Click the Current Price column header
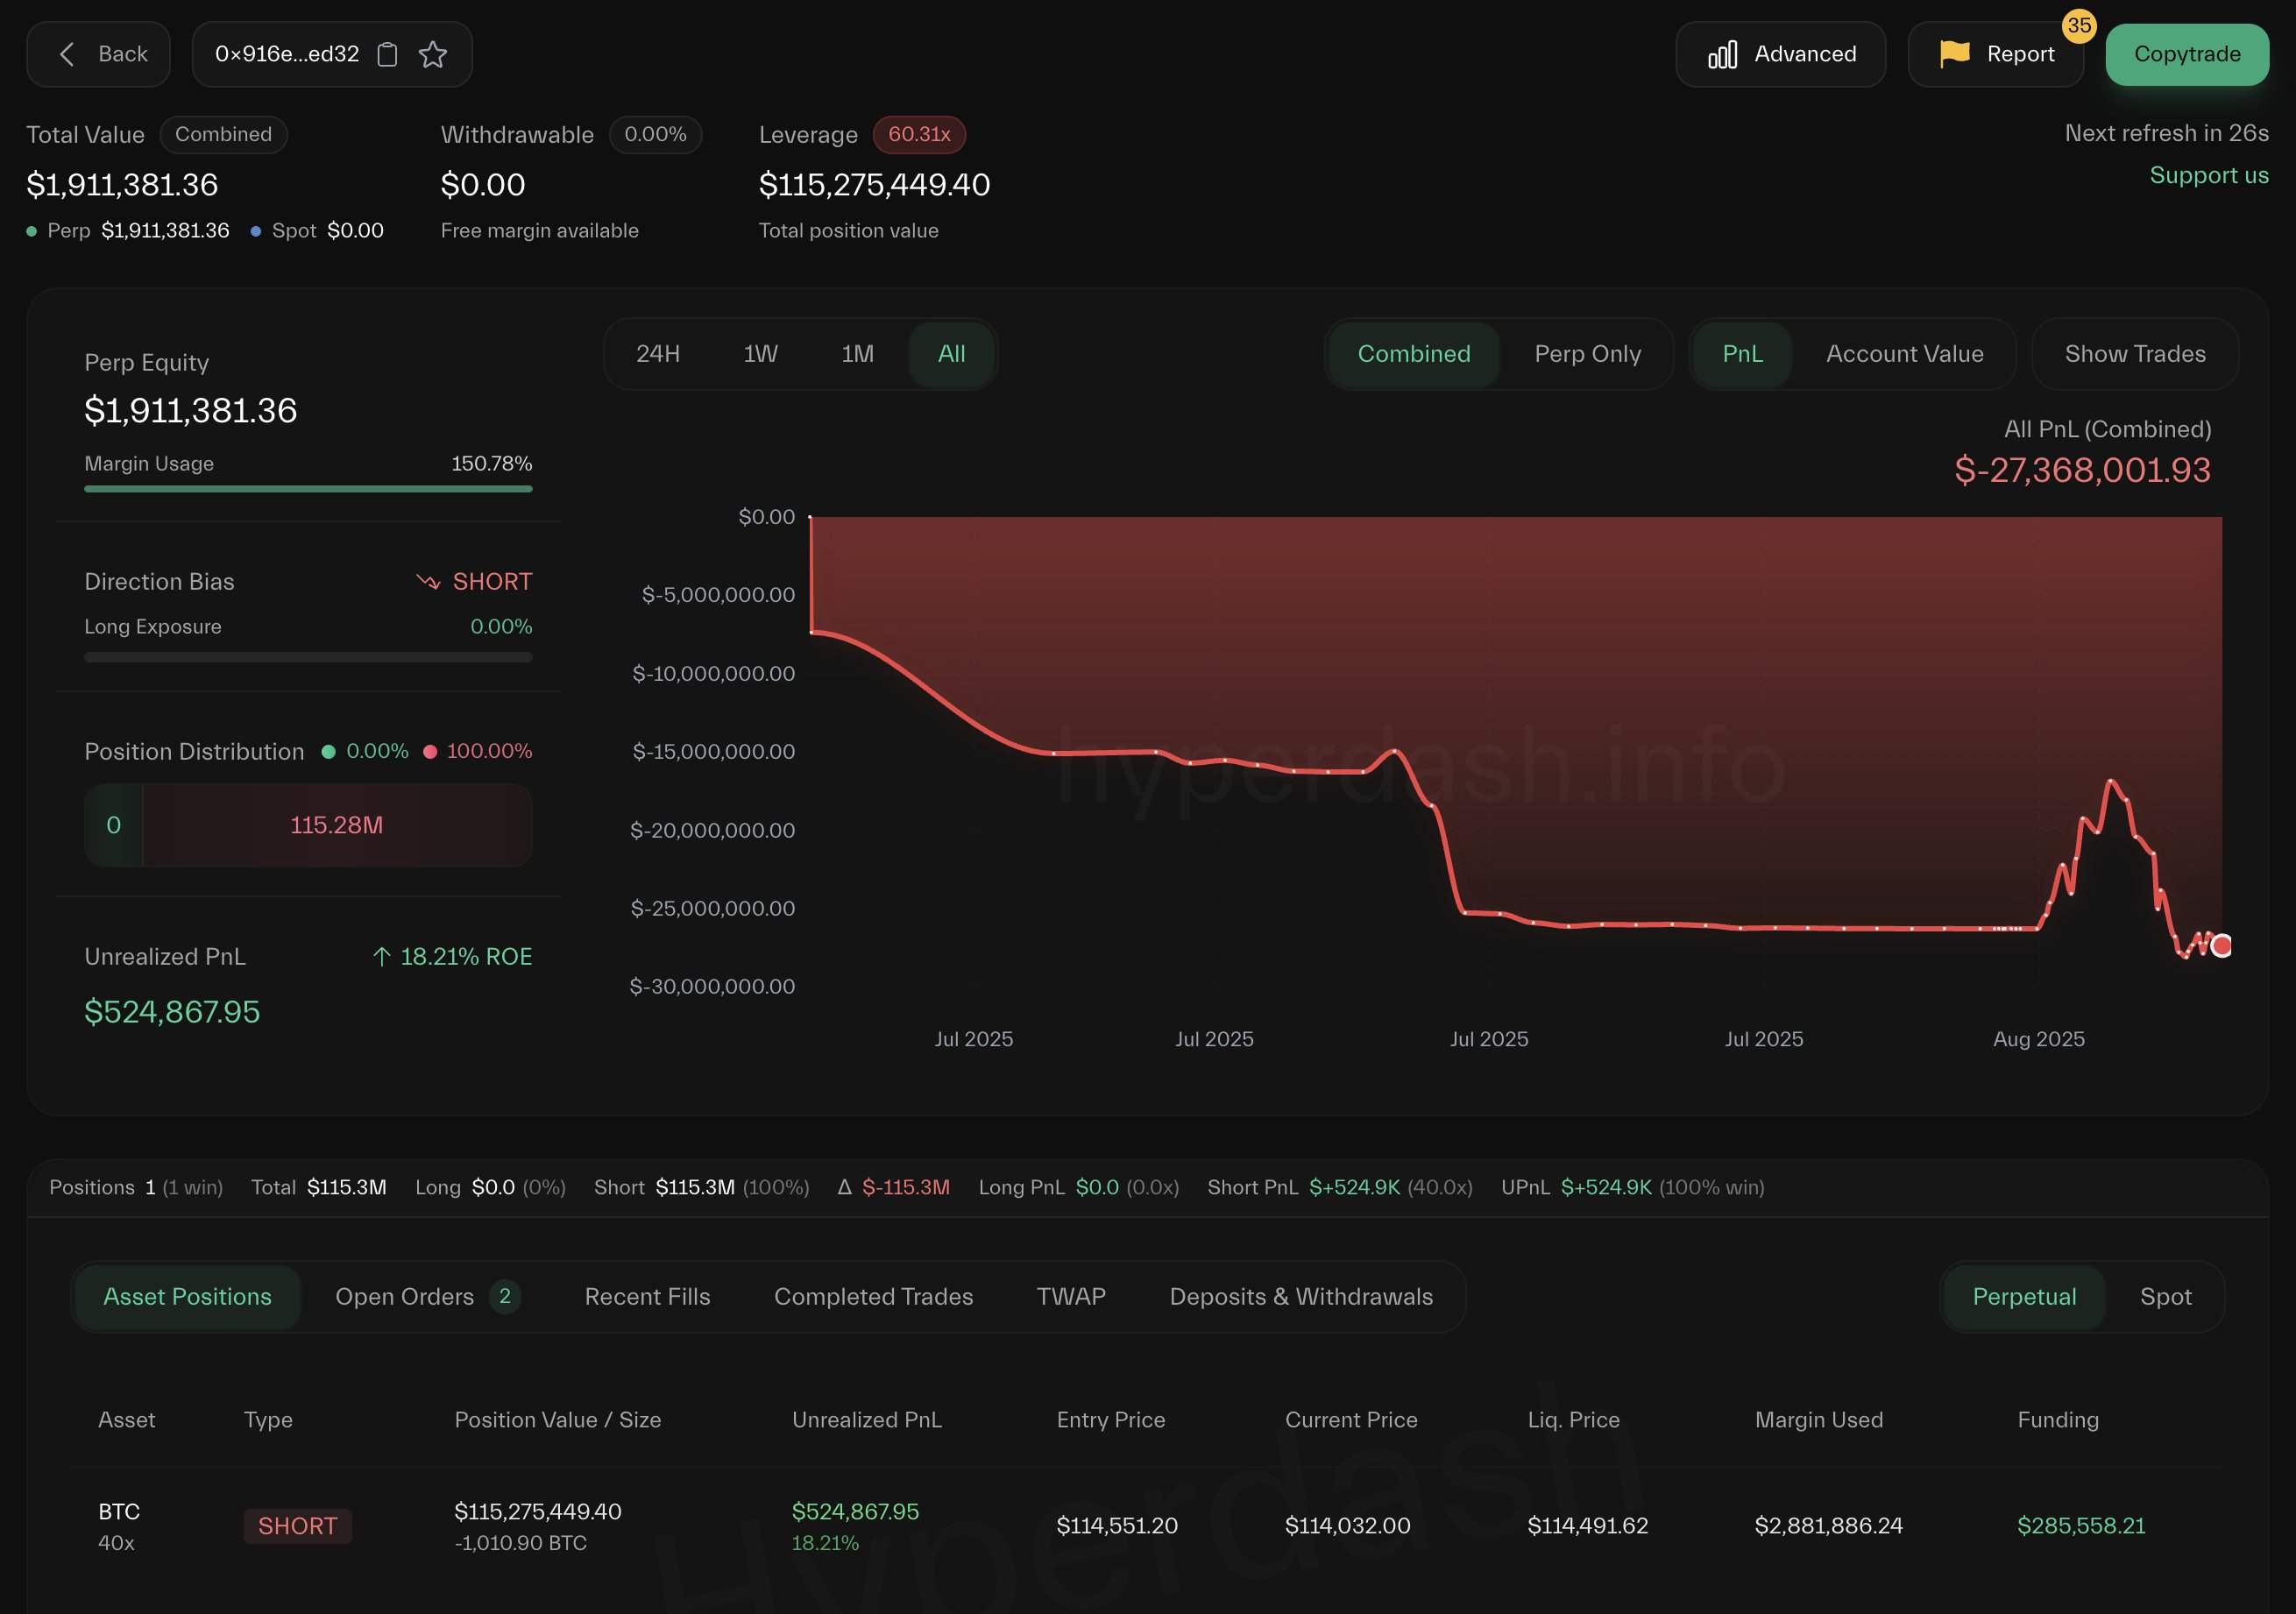 (x=1351, y=1420)
